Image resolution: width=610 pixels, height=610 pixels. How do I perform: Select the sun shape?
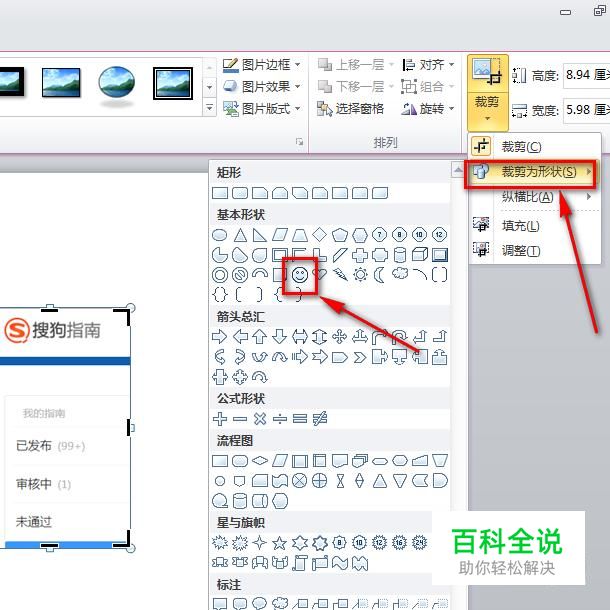click(360, 275)
